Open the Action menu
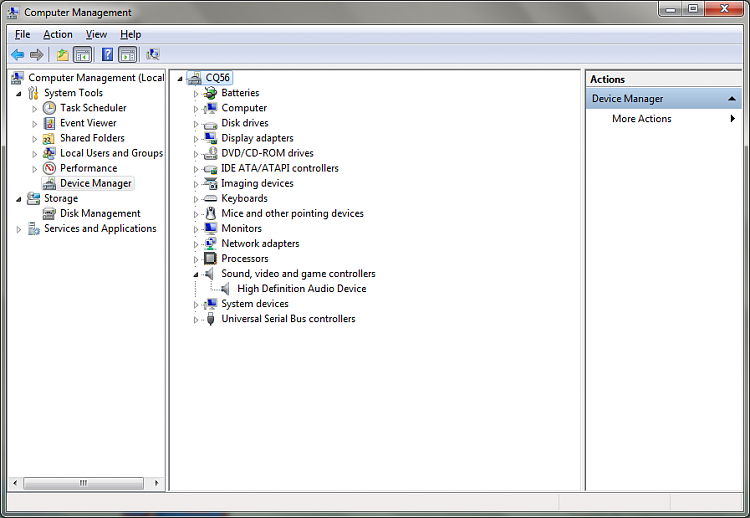The height and width of the screenshot is (518, 750). [58, 34]
